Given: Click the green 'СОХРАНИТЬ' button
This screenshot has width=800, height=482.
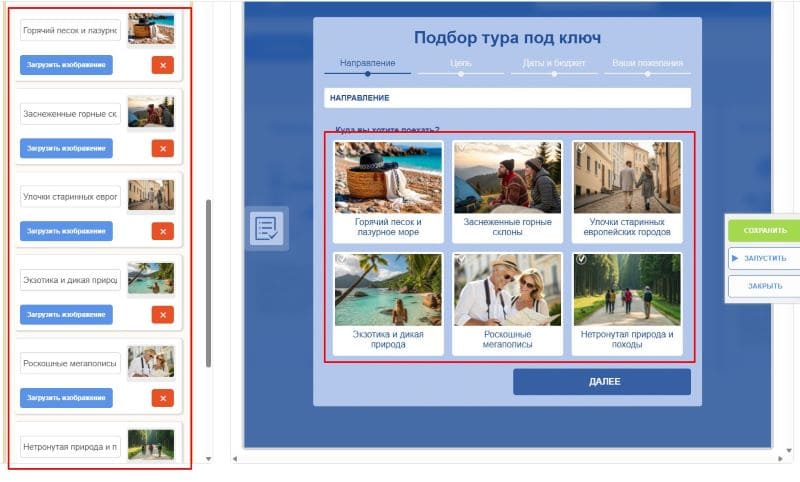Looking at the screenshot, I should click(764, 231).
